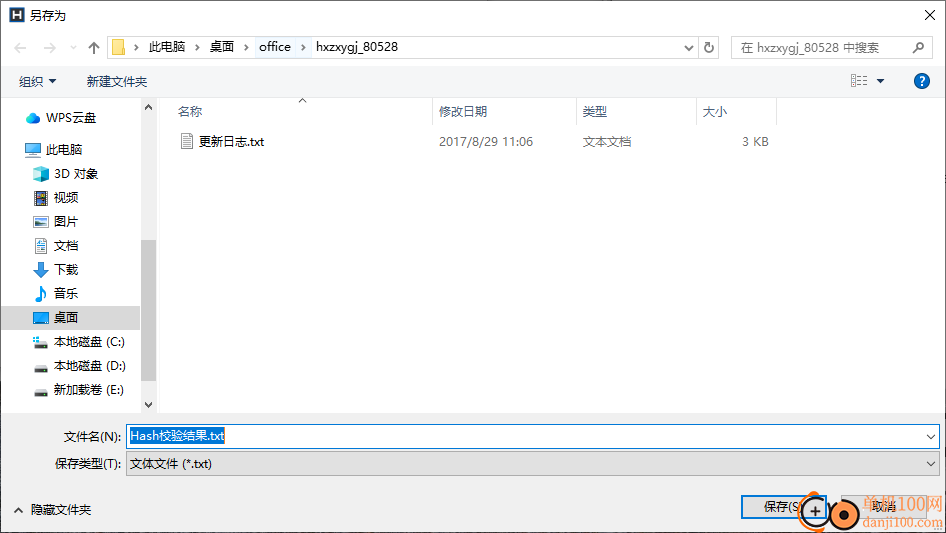
Task: Select 桌面 breadcrumb in address bar
Action: point(221,47)
